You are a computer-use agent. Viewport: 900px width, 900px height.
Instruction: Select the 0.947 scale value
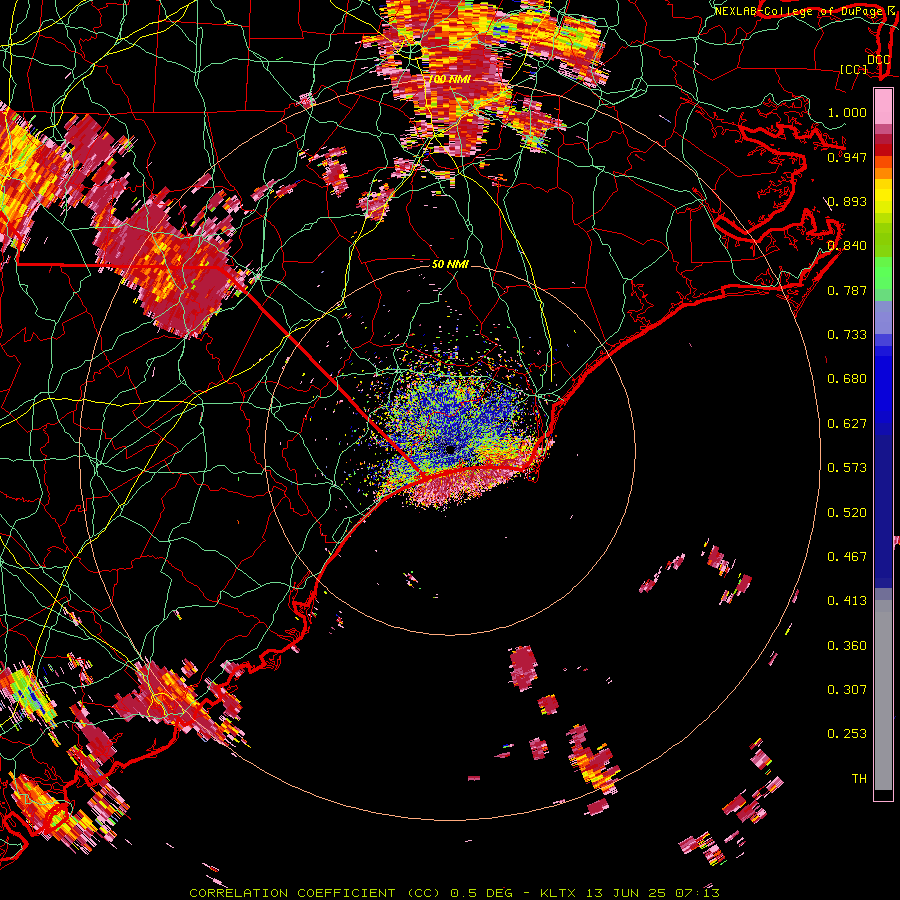pos(847,157)
